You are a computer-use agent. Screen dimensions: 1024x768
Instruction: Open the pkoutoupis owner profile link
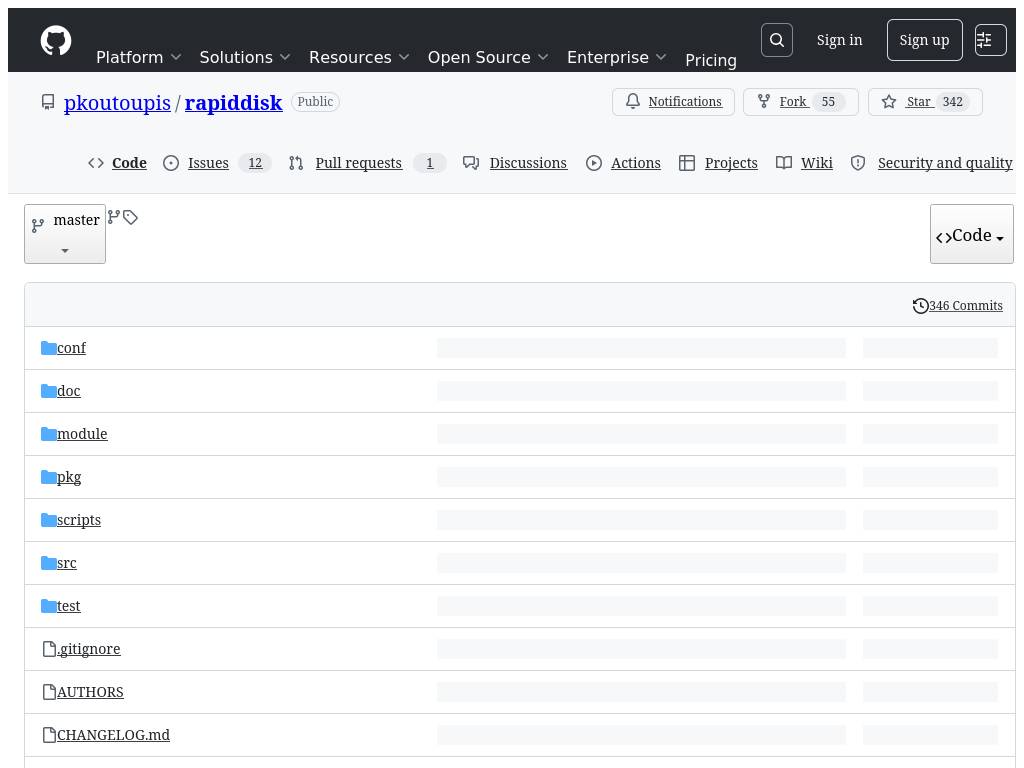point(118,103)
